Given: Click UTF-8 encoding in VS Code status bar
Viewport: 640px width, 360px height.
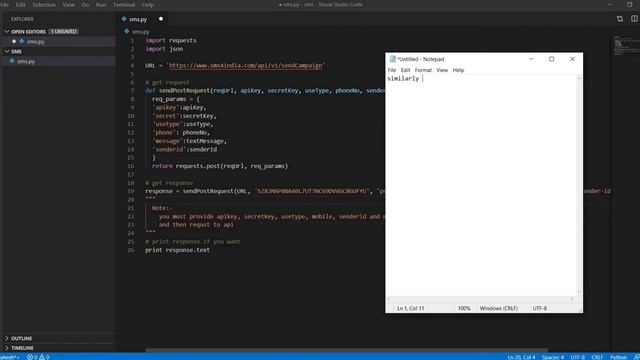Looking at the screenshot, I should pyautogui.click(x=578, y=357).
